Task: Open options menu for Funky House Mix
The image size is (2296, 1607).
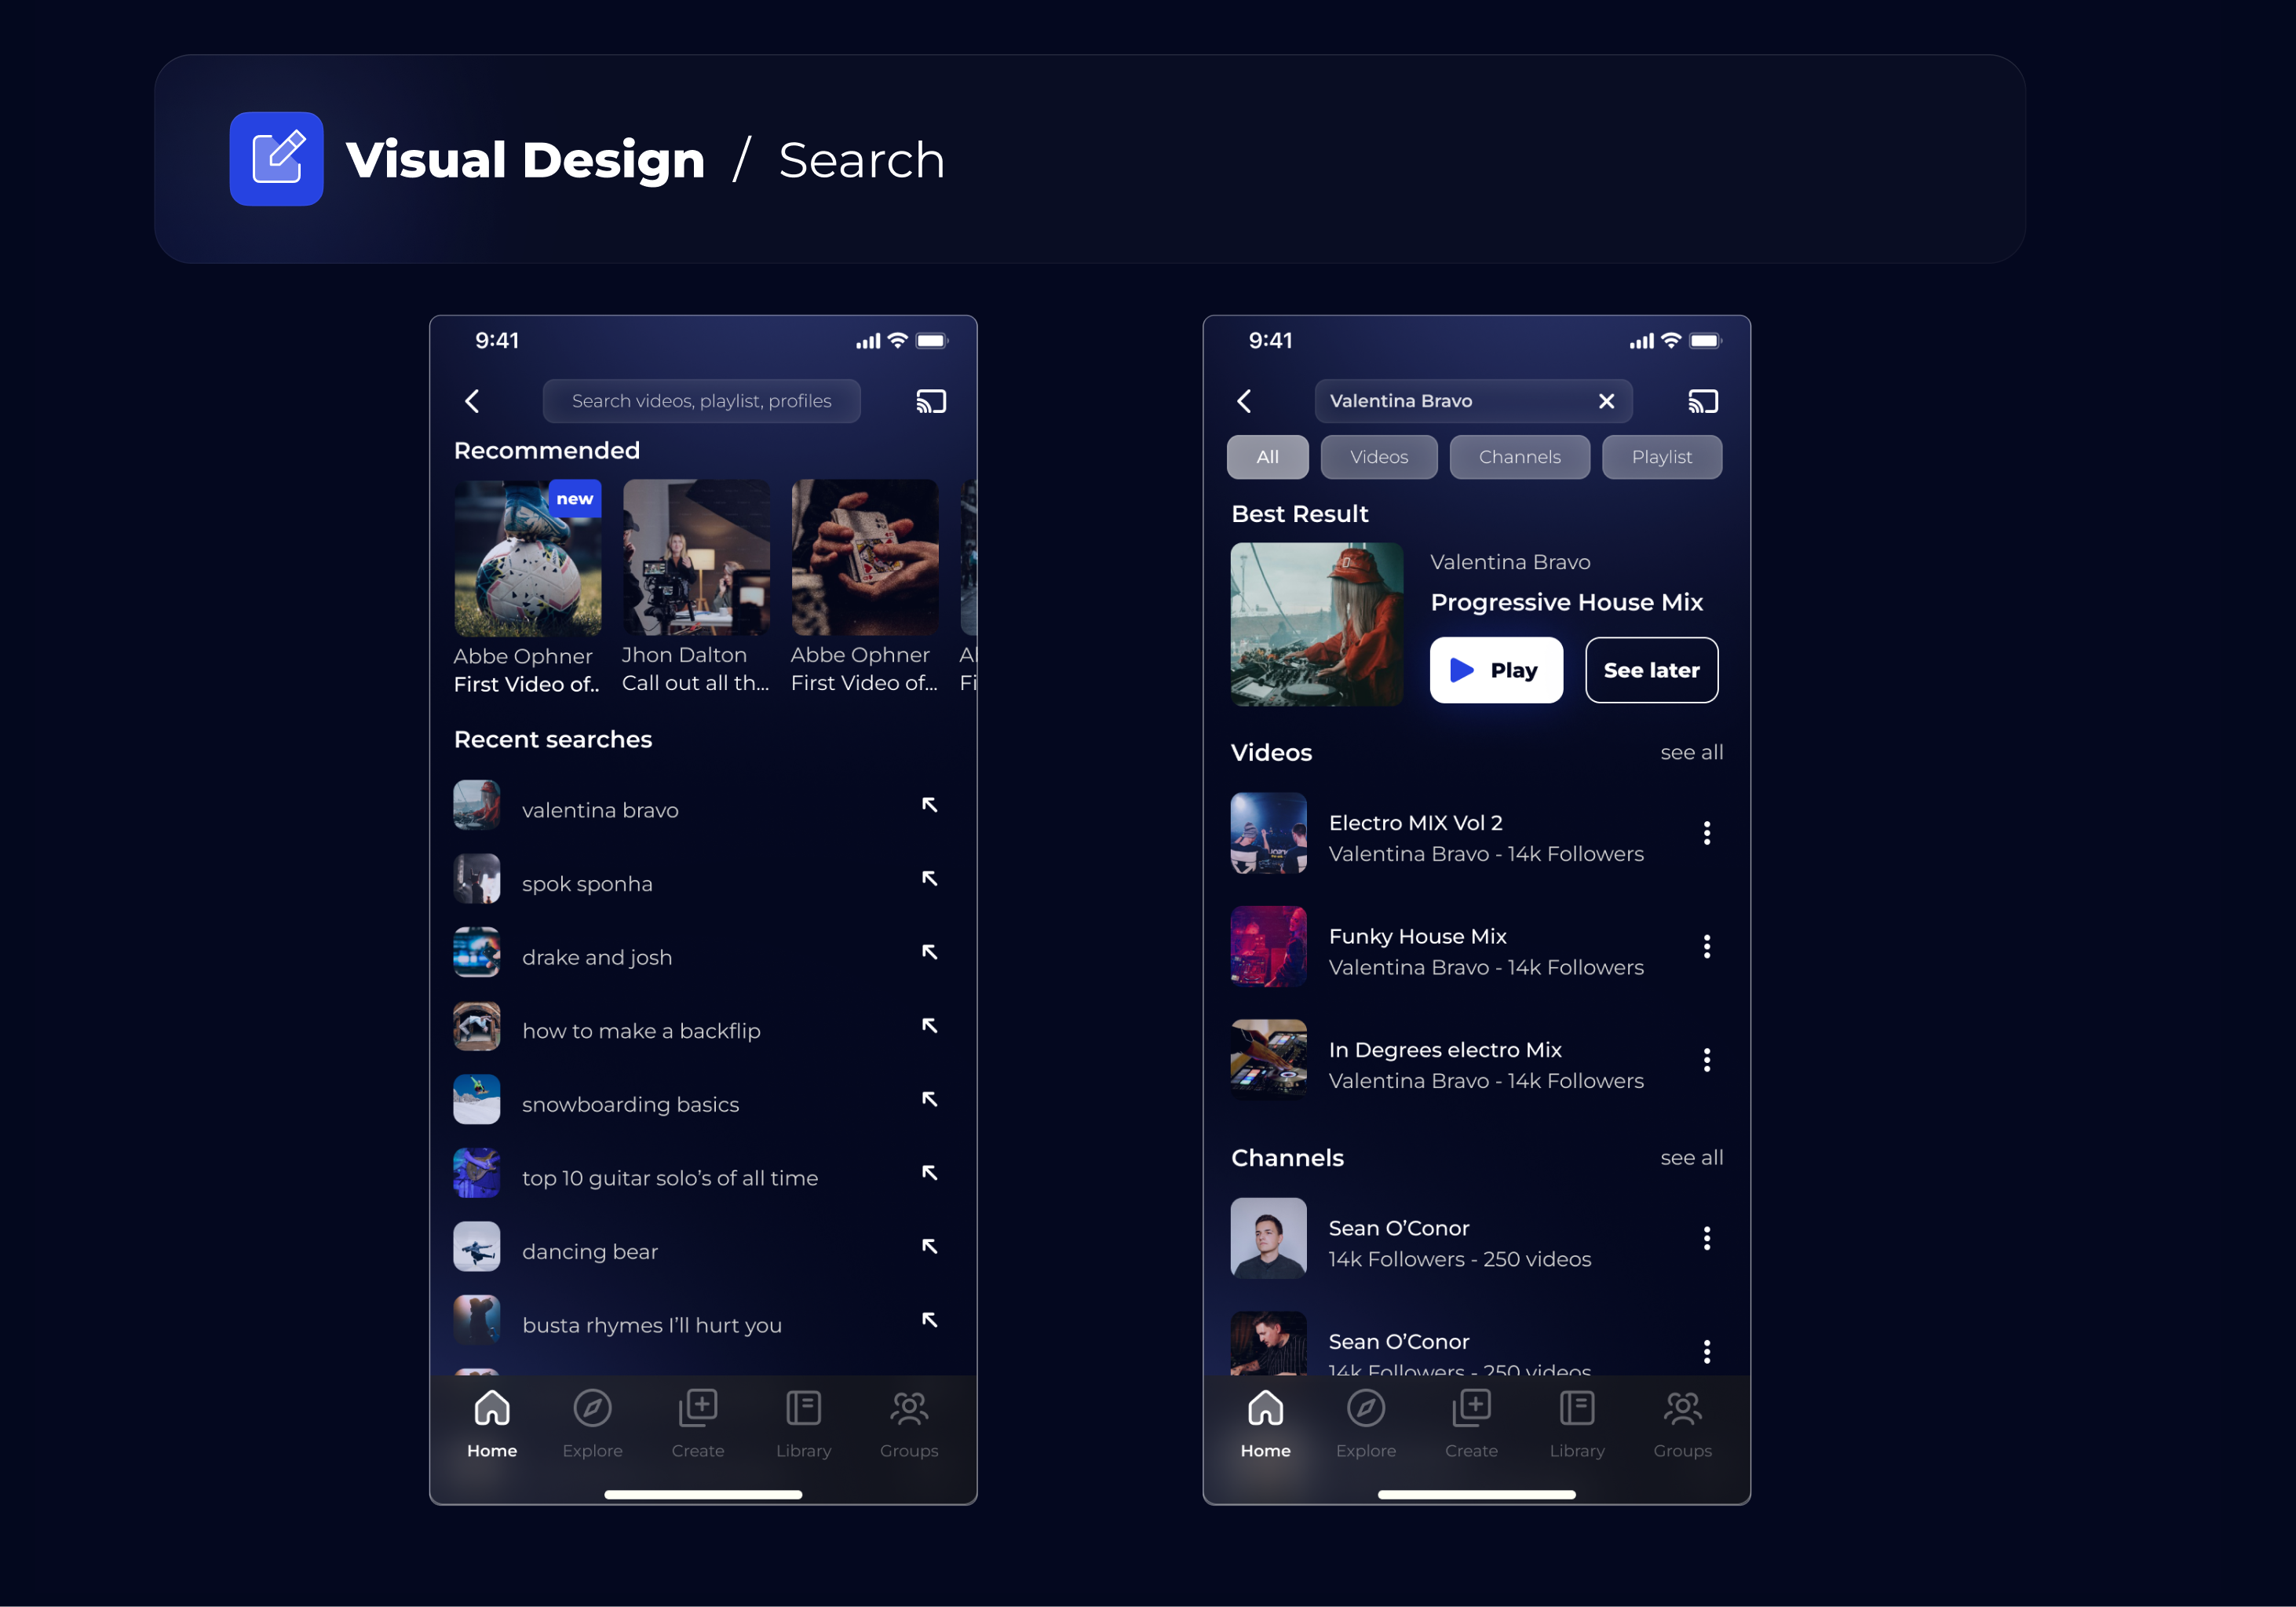Action: pyautogui.click(x=1706, y=946)
